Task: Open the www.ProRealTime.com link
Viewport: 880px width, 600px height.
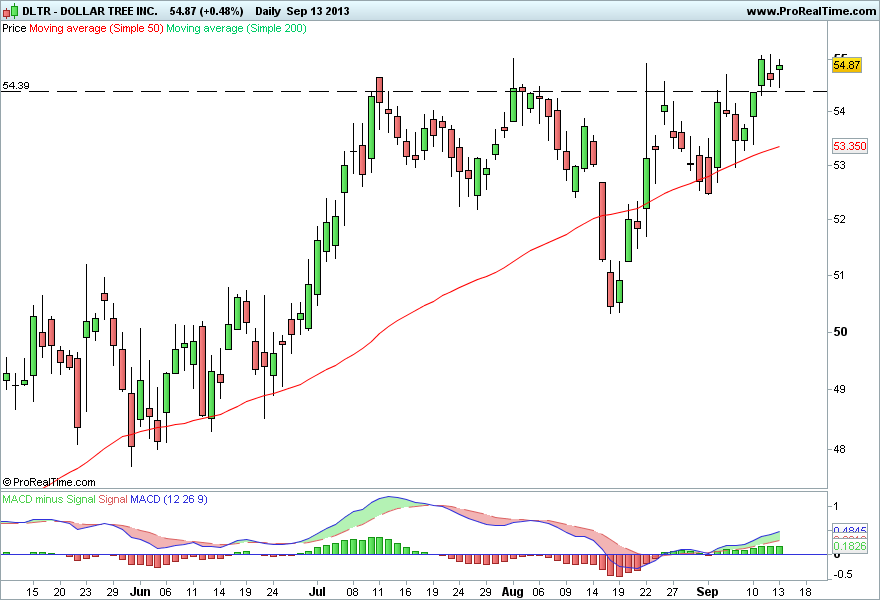Action: pyautogui.click(x=811, y=11)
